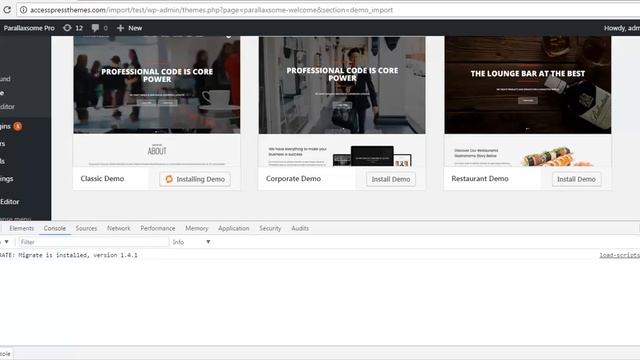Open the Restaurant Demo preview thumbnail
640x360 pixels.
(x=528, y=101)
